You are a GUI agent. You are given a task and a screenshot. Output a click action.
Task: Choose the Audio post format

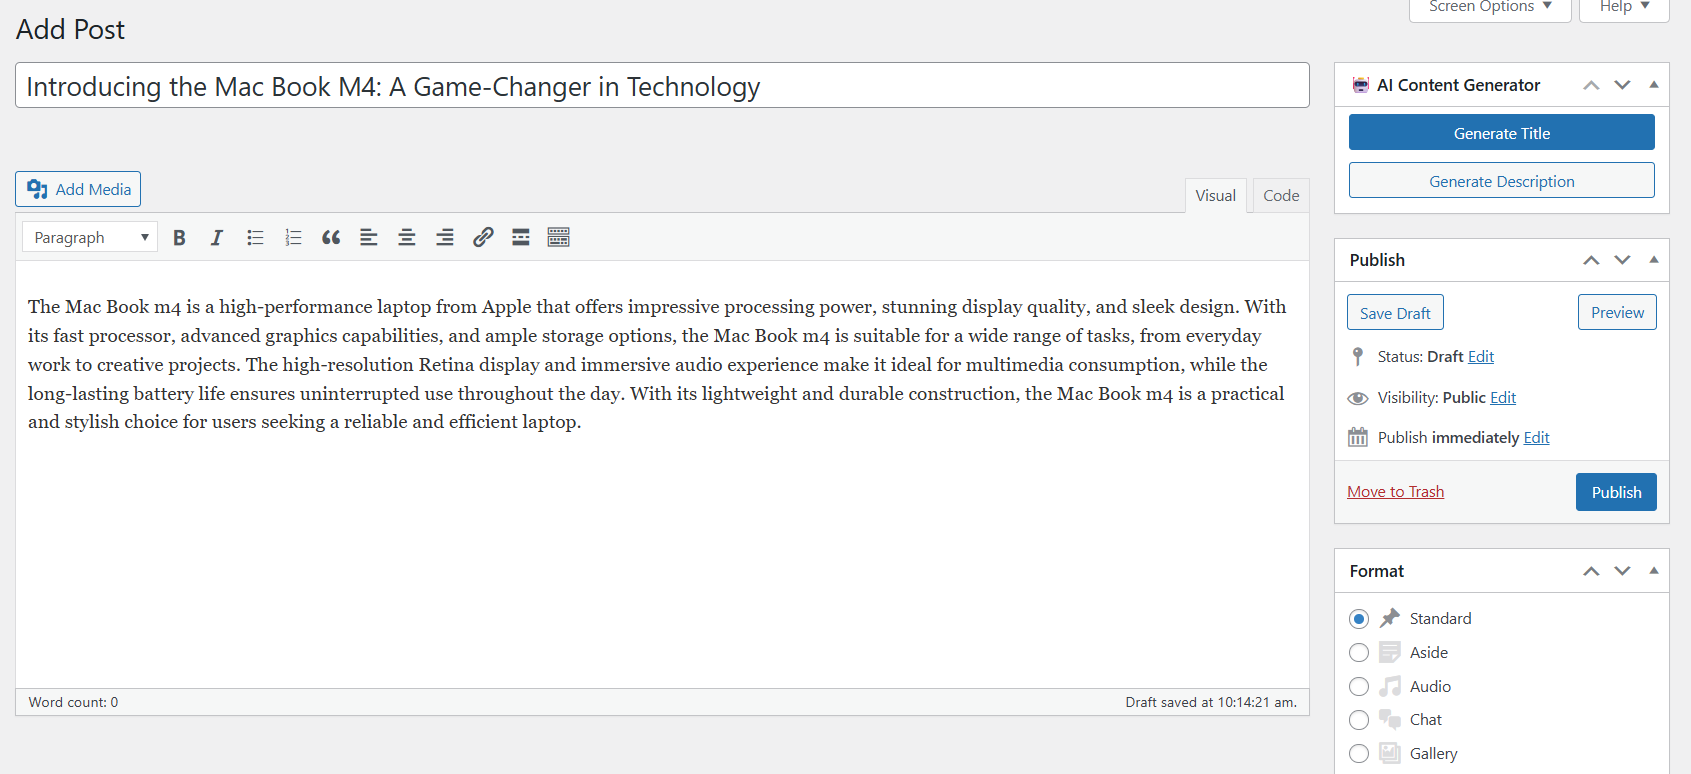1359,687
